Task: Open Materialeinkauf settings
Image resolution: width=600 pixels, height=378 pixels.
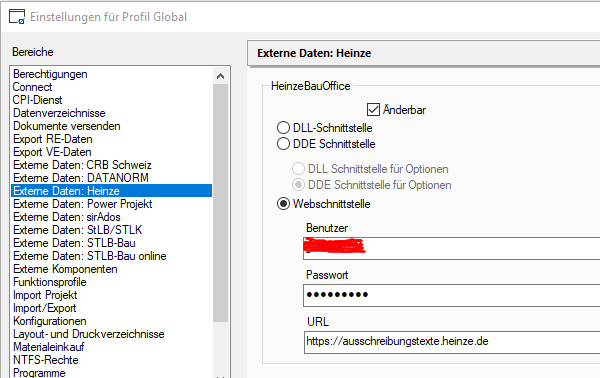Action: point(111,347)
